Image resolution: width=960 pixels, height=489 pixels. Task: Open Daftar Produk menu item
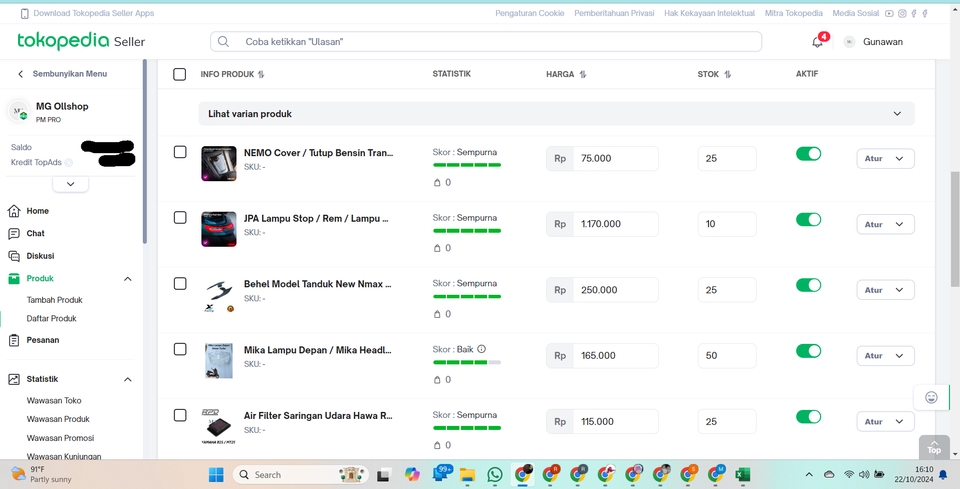51,318
